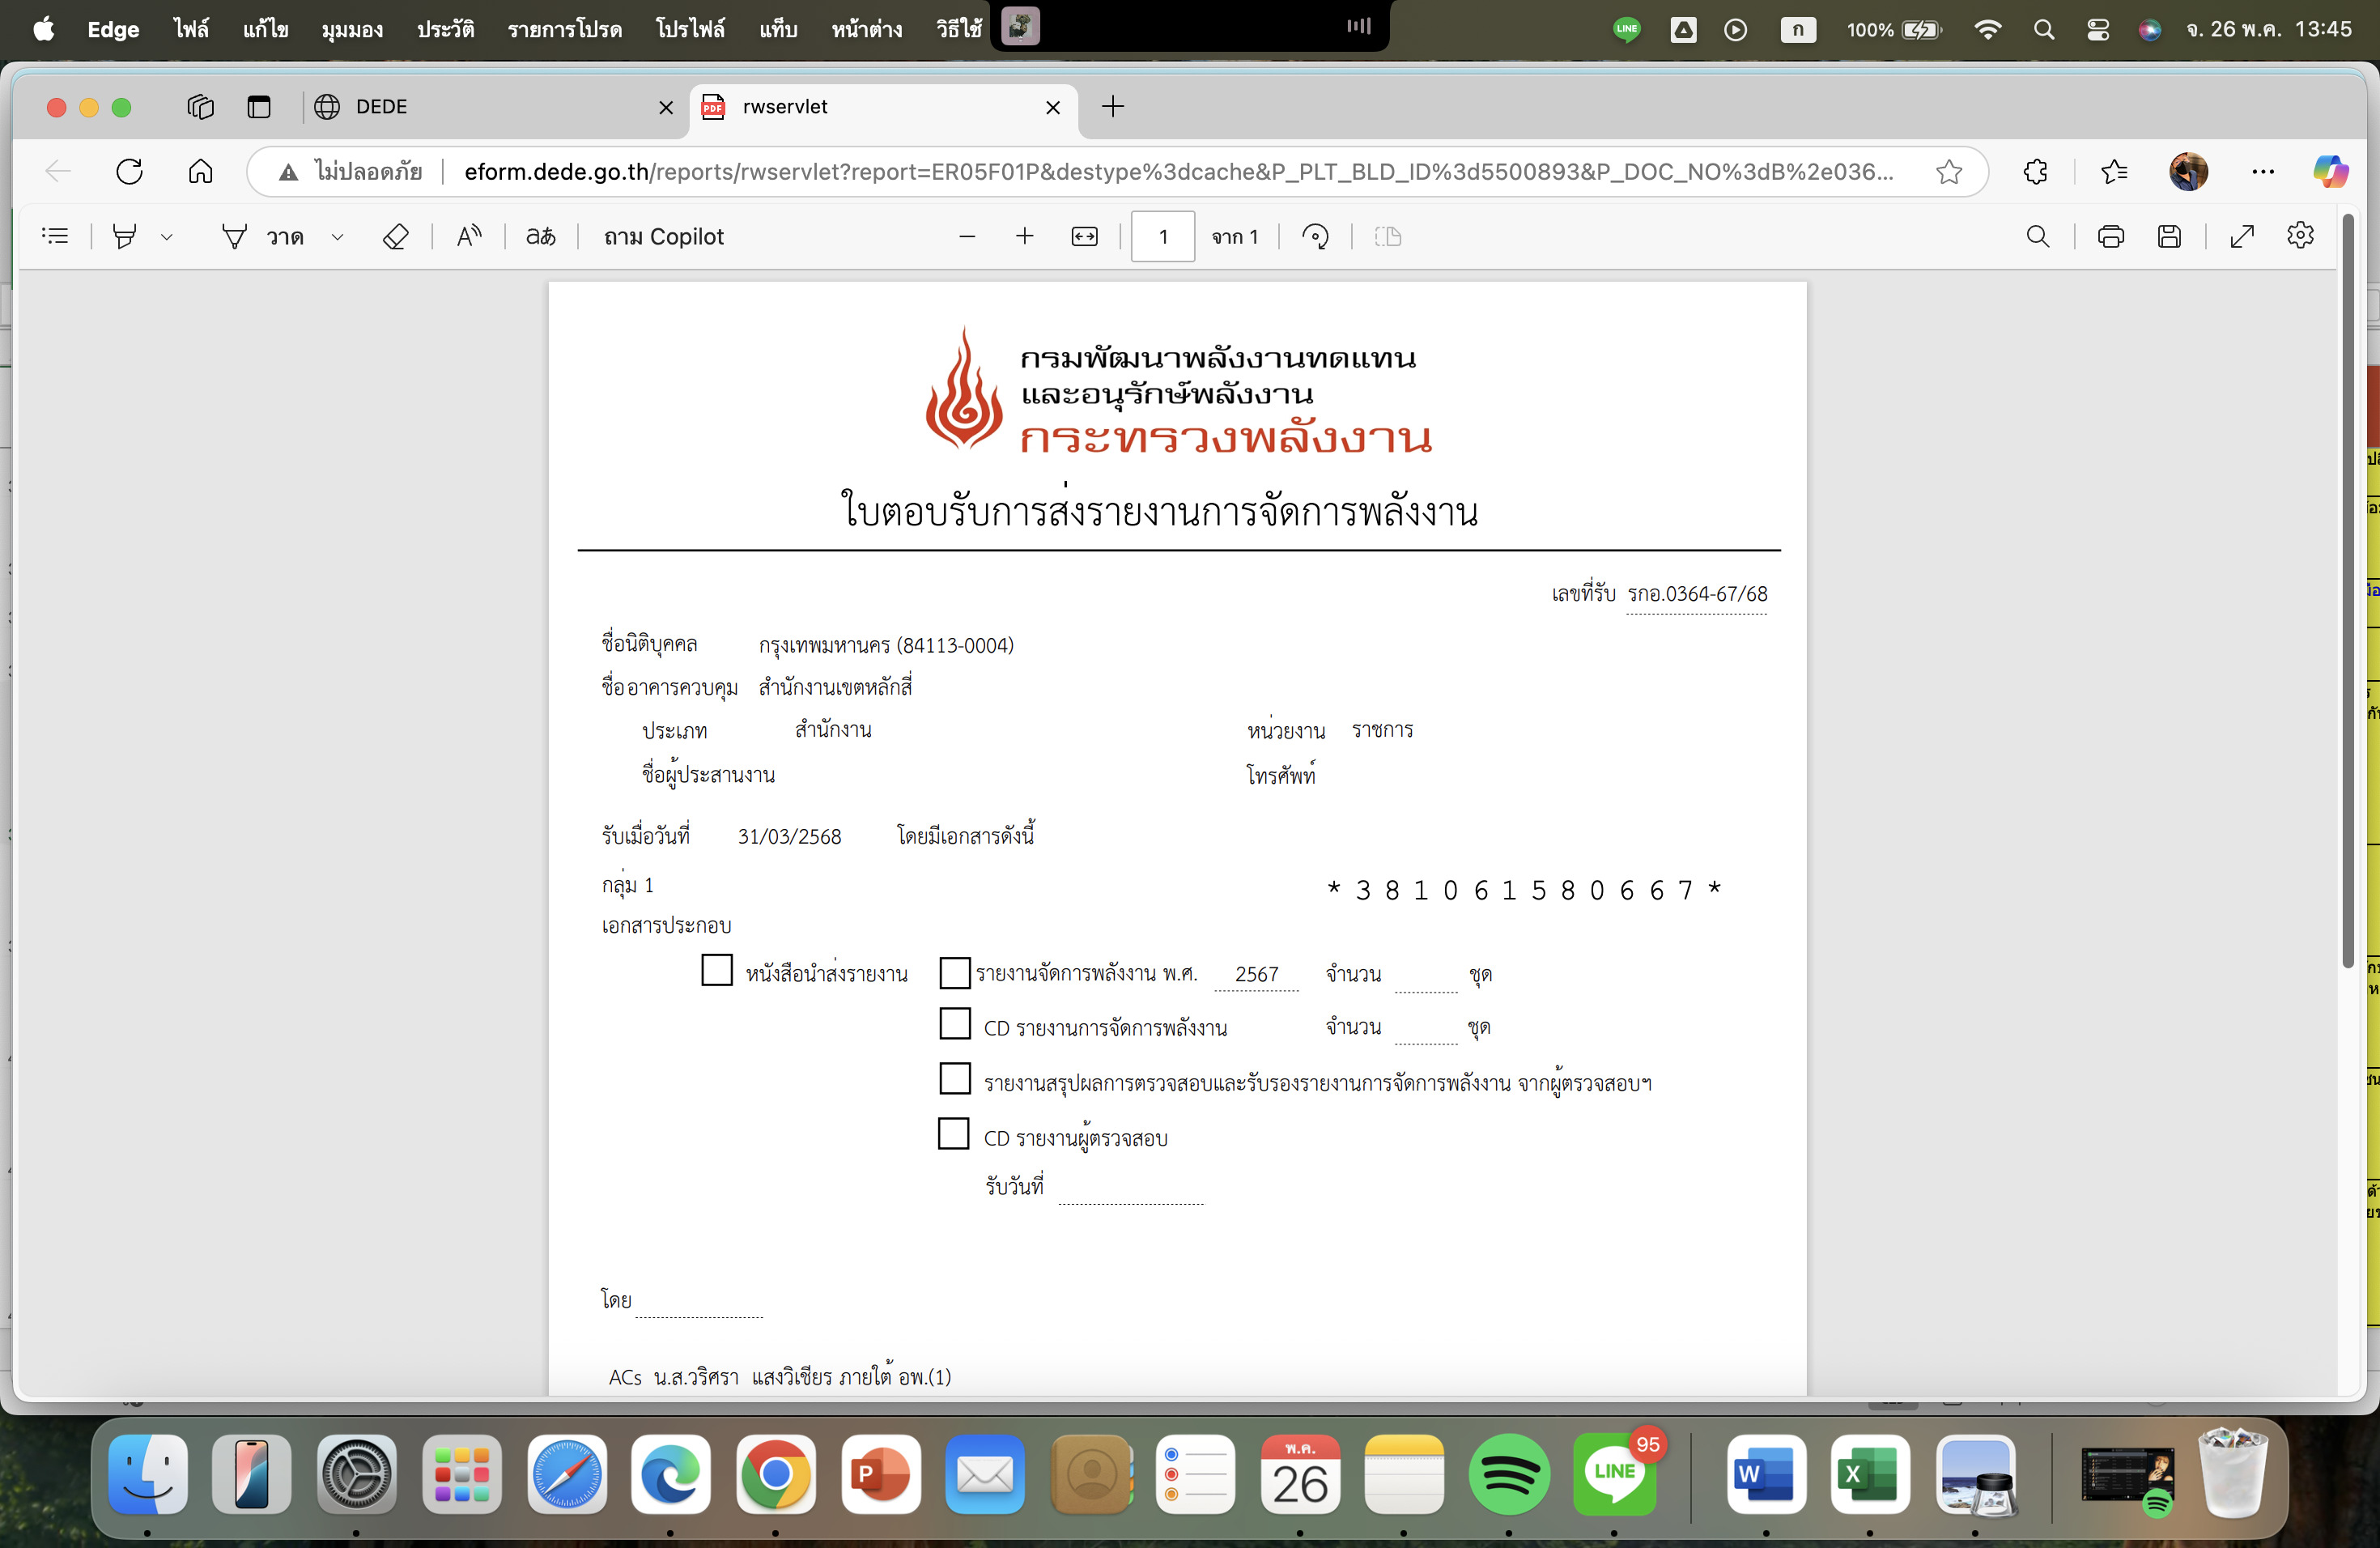Check CD รายงานการจัดการพลังงาน checkbox
The width and height of the screenshot is (2380, 1548).
click(x=955, y=1024)
